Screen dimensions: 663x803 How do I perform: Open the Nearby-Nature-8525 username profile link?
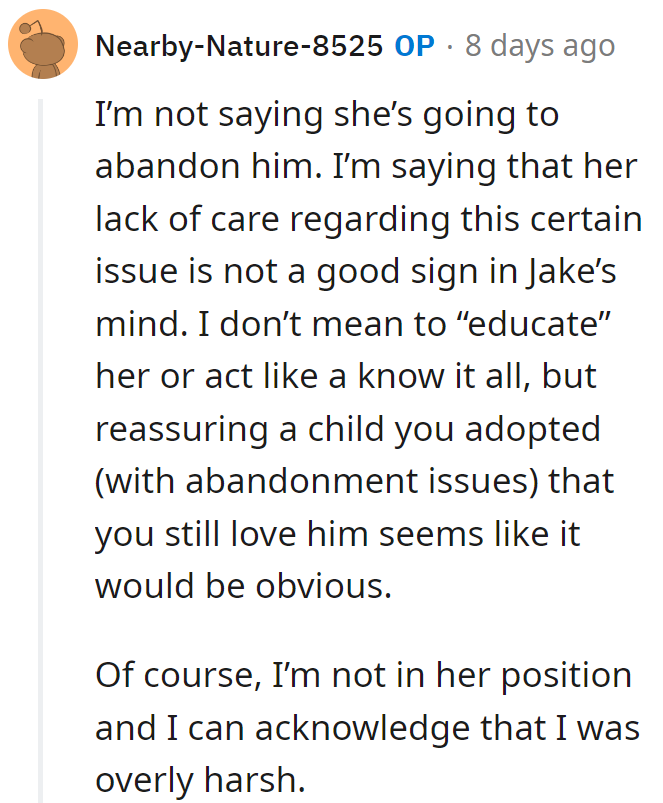[x=240, y=46]
